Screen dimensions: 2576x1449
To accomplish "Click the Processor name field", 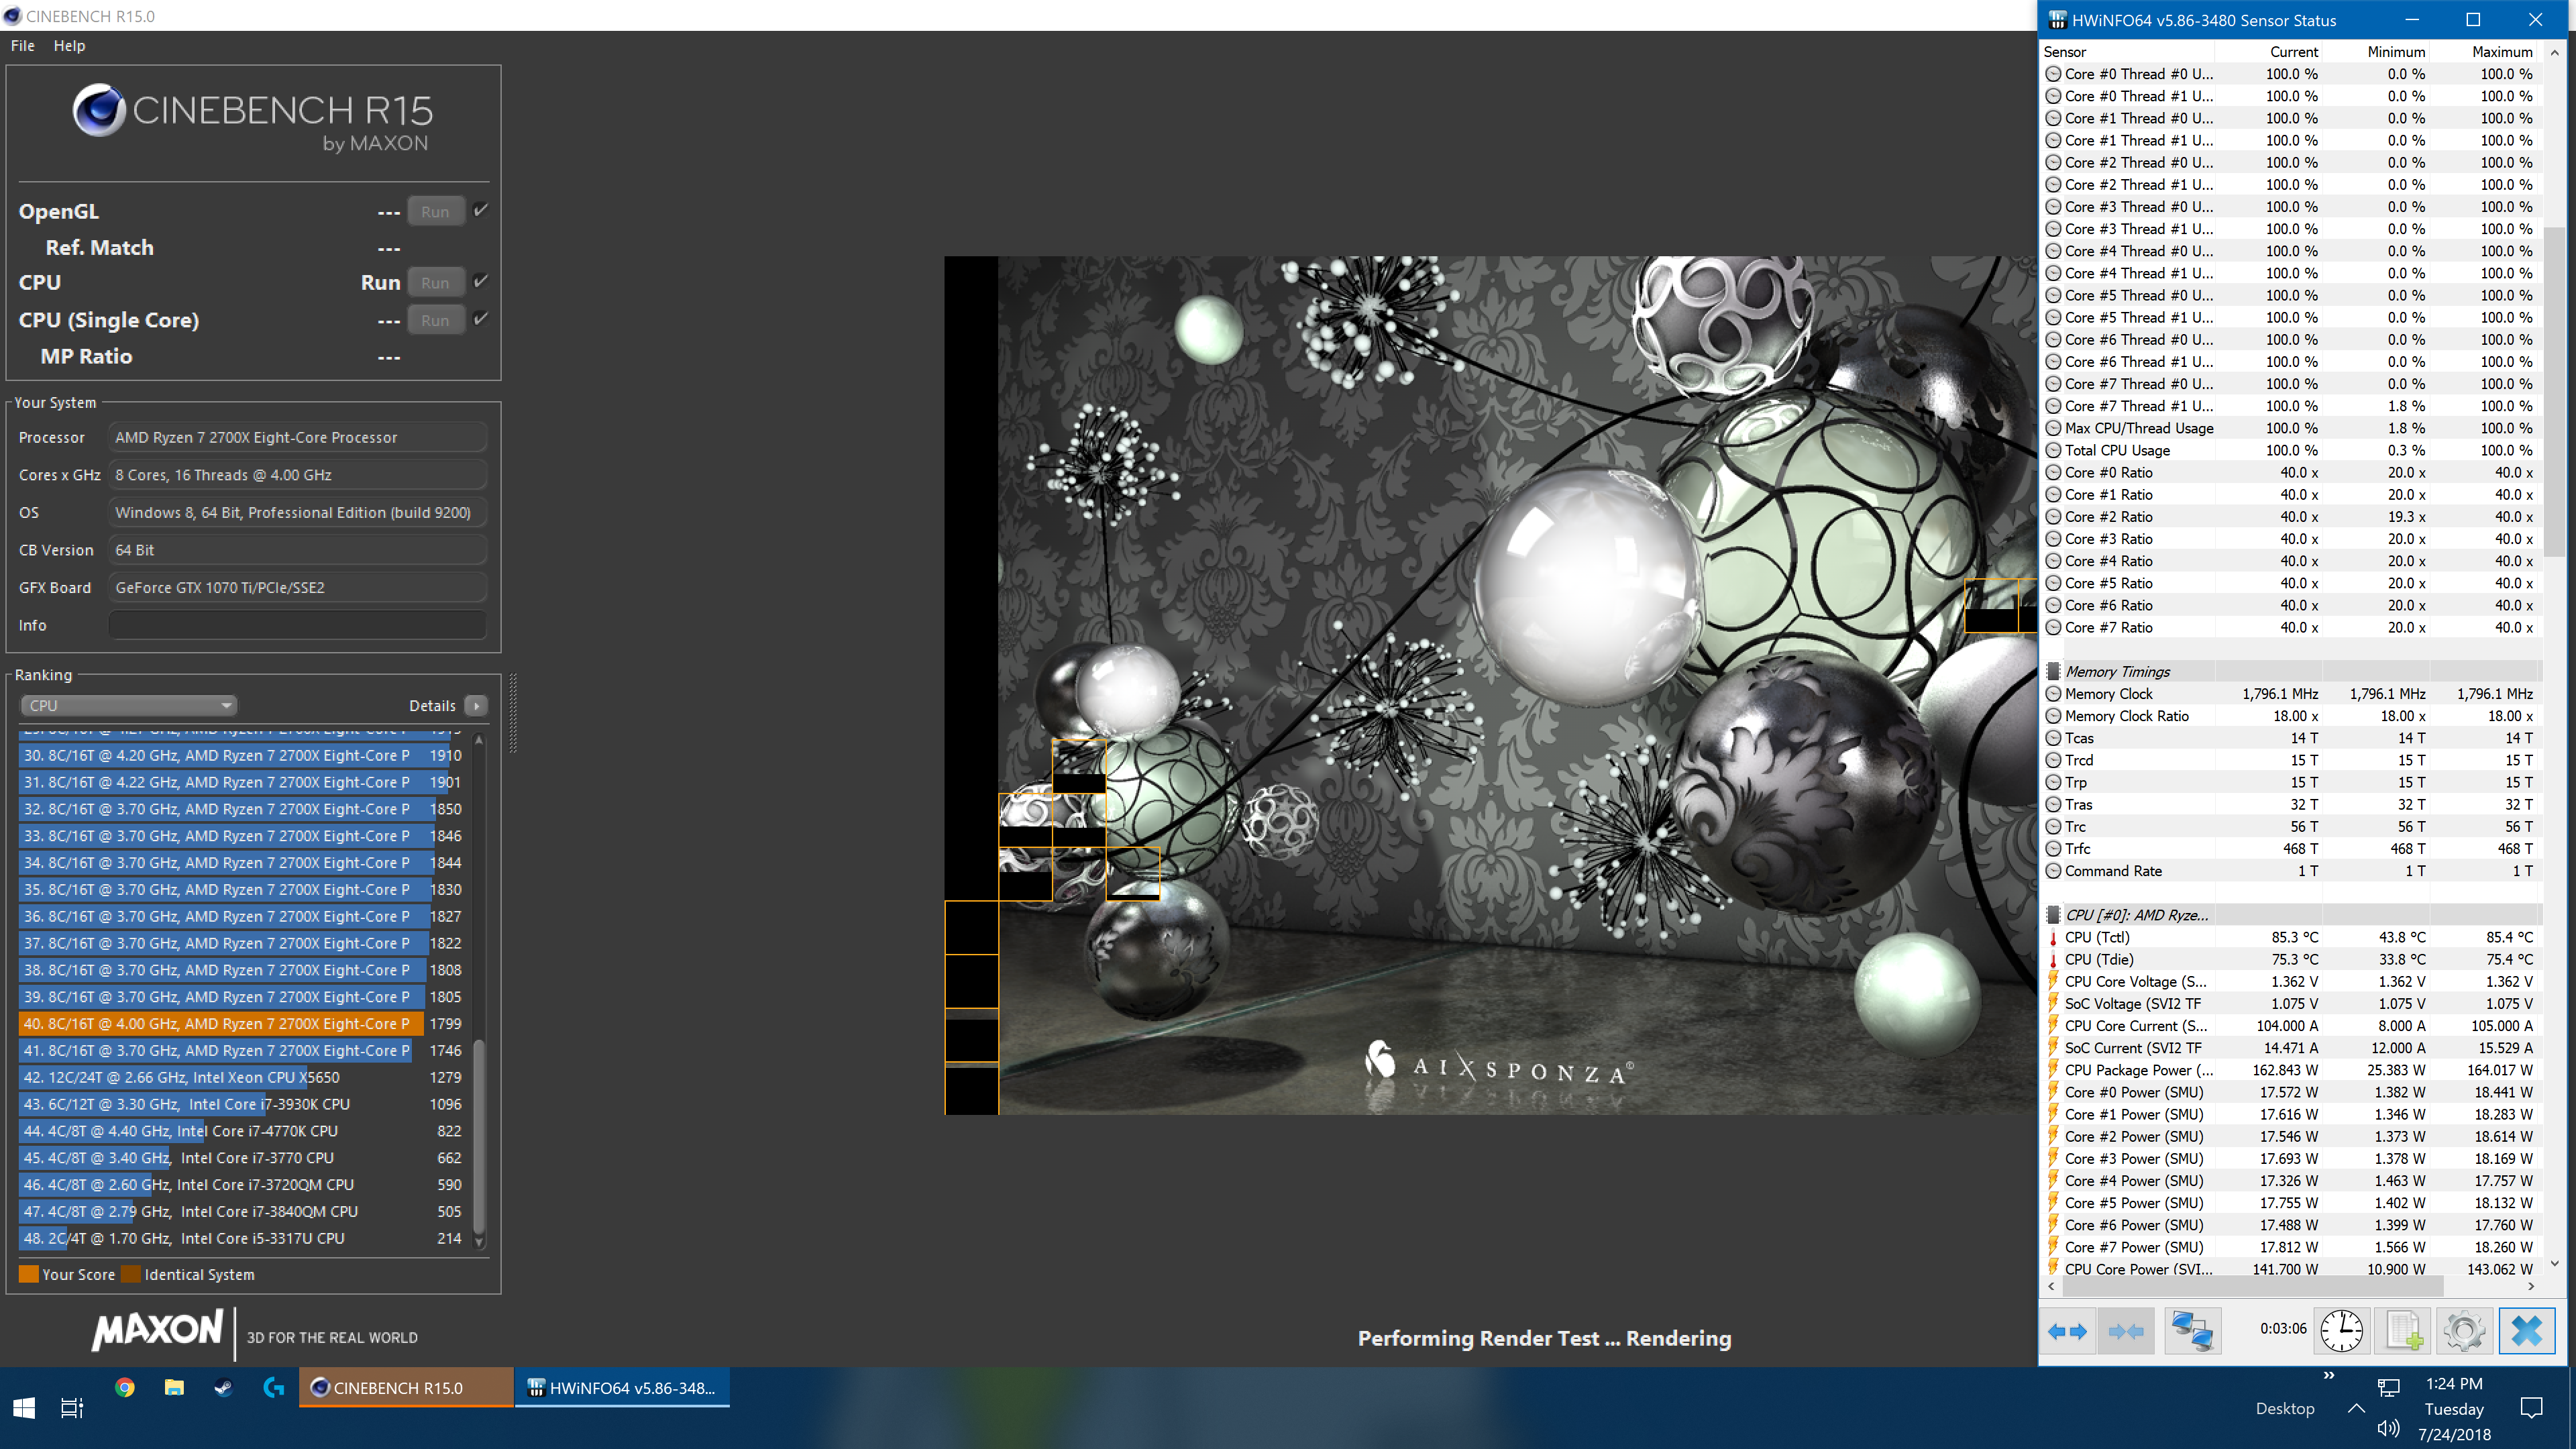I will click(x=297, y=437).
